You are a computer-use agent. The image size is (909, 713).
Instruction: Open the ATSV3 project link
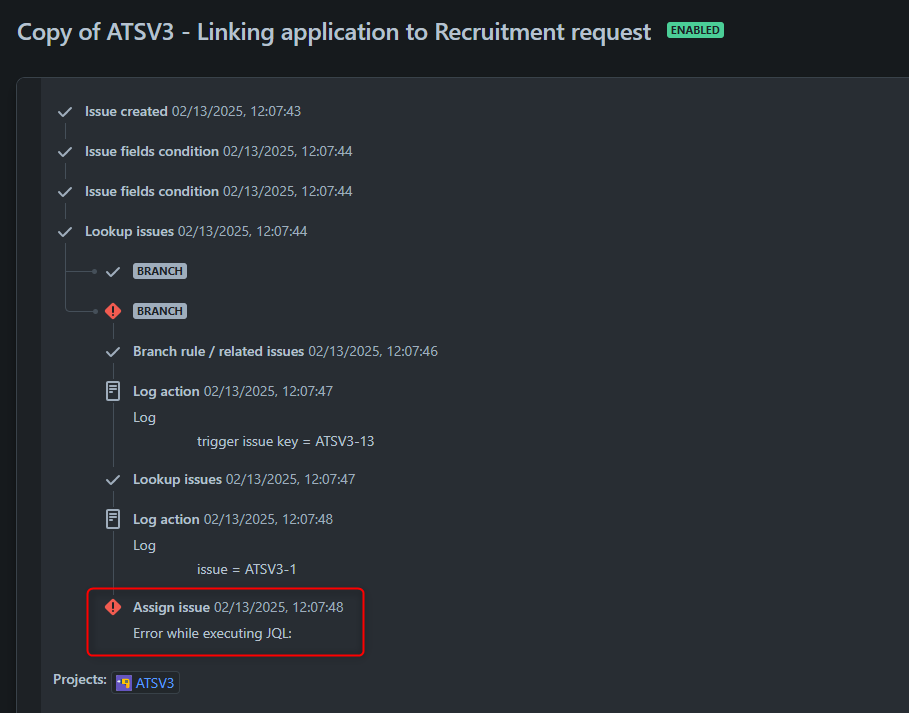pyautogui.click(x=155, y=683)
